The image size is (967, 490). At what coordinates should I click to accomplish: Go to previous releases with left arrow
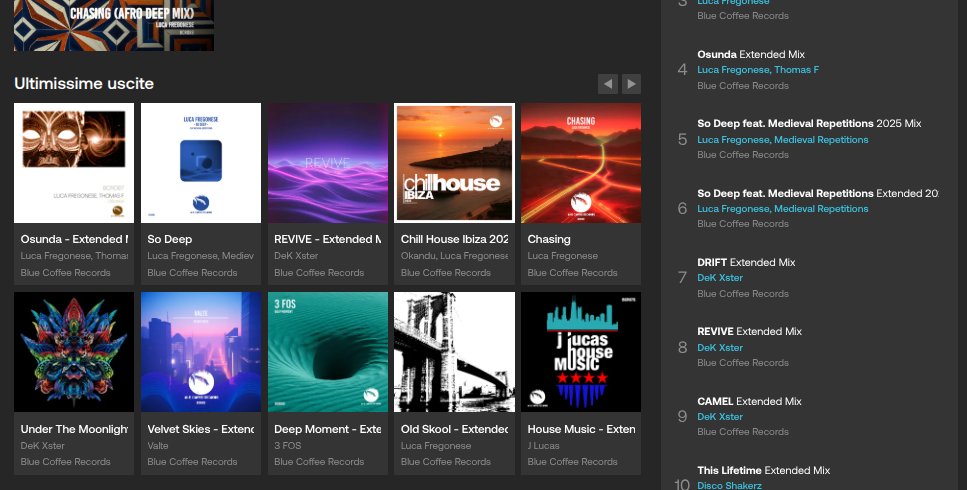(607, 84)
